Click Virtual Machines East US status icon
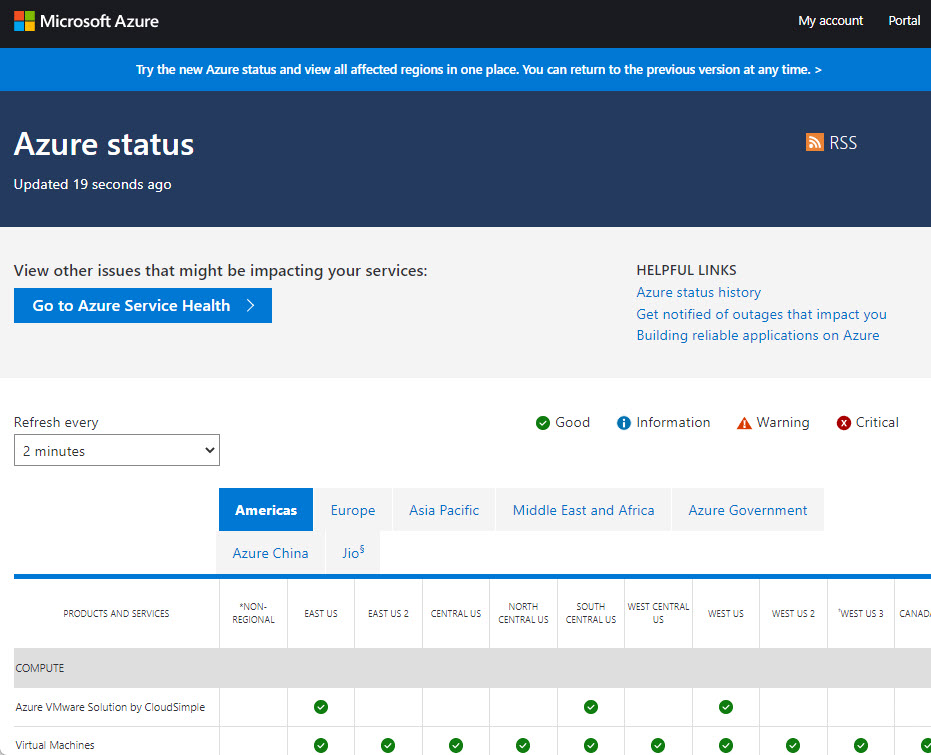This screenshot has height=755, width=931. pyautogui.click(x=321, y=745)
